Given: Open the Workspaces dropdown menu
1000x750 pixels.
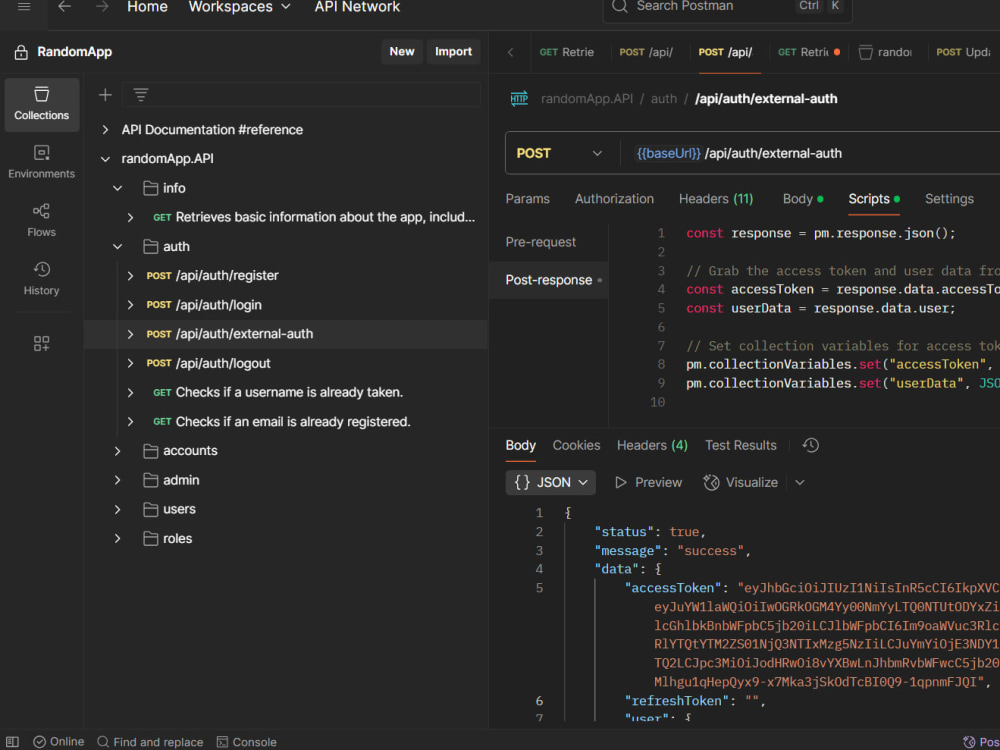Looking at the screenshot, I should click(x=240, y=7).
